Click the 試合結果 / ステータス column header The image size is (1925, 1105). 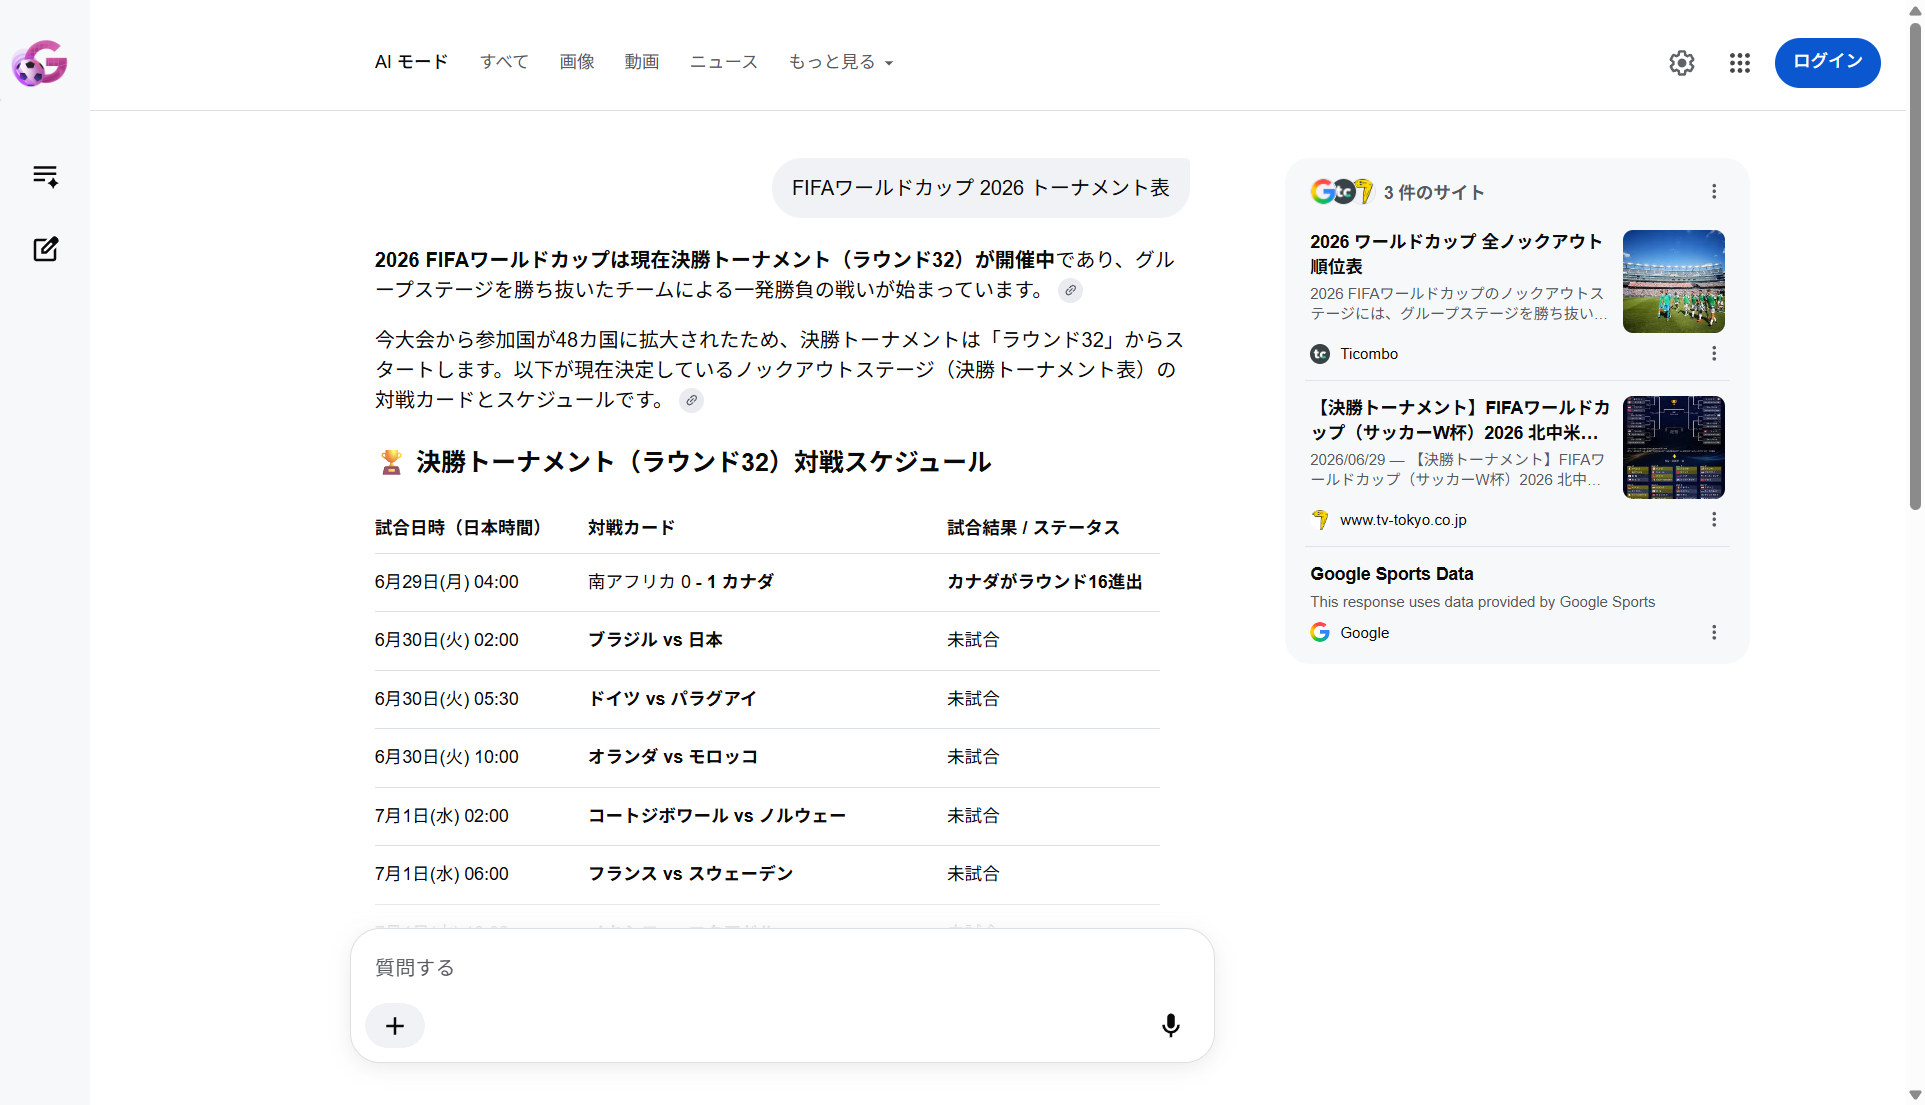(1033, 528)
